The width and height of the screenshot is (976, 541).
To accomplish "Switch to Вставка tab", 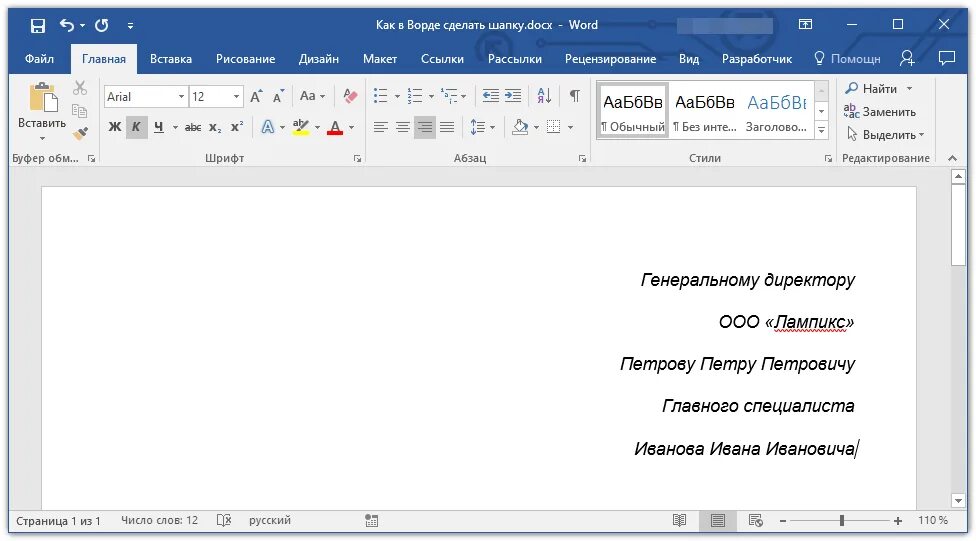I will [x=171, y=59].
